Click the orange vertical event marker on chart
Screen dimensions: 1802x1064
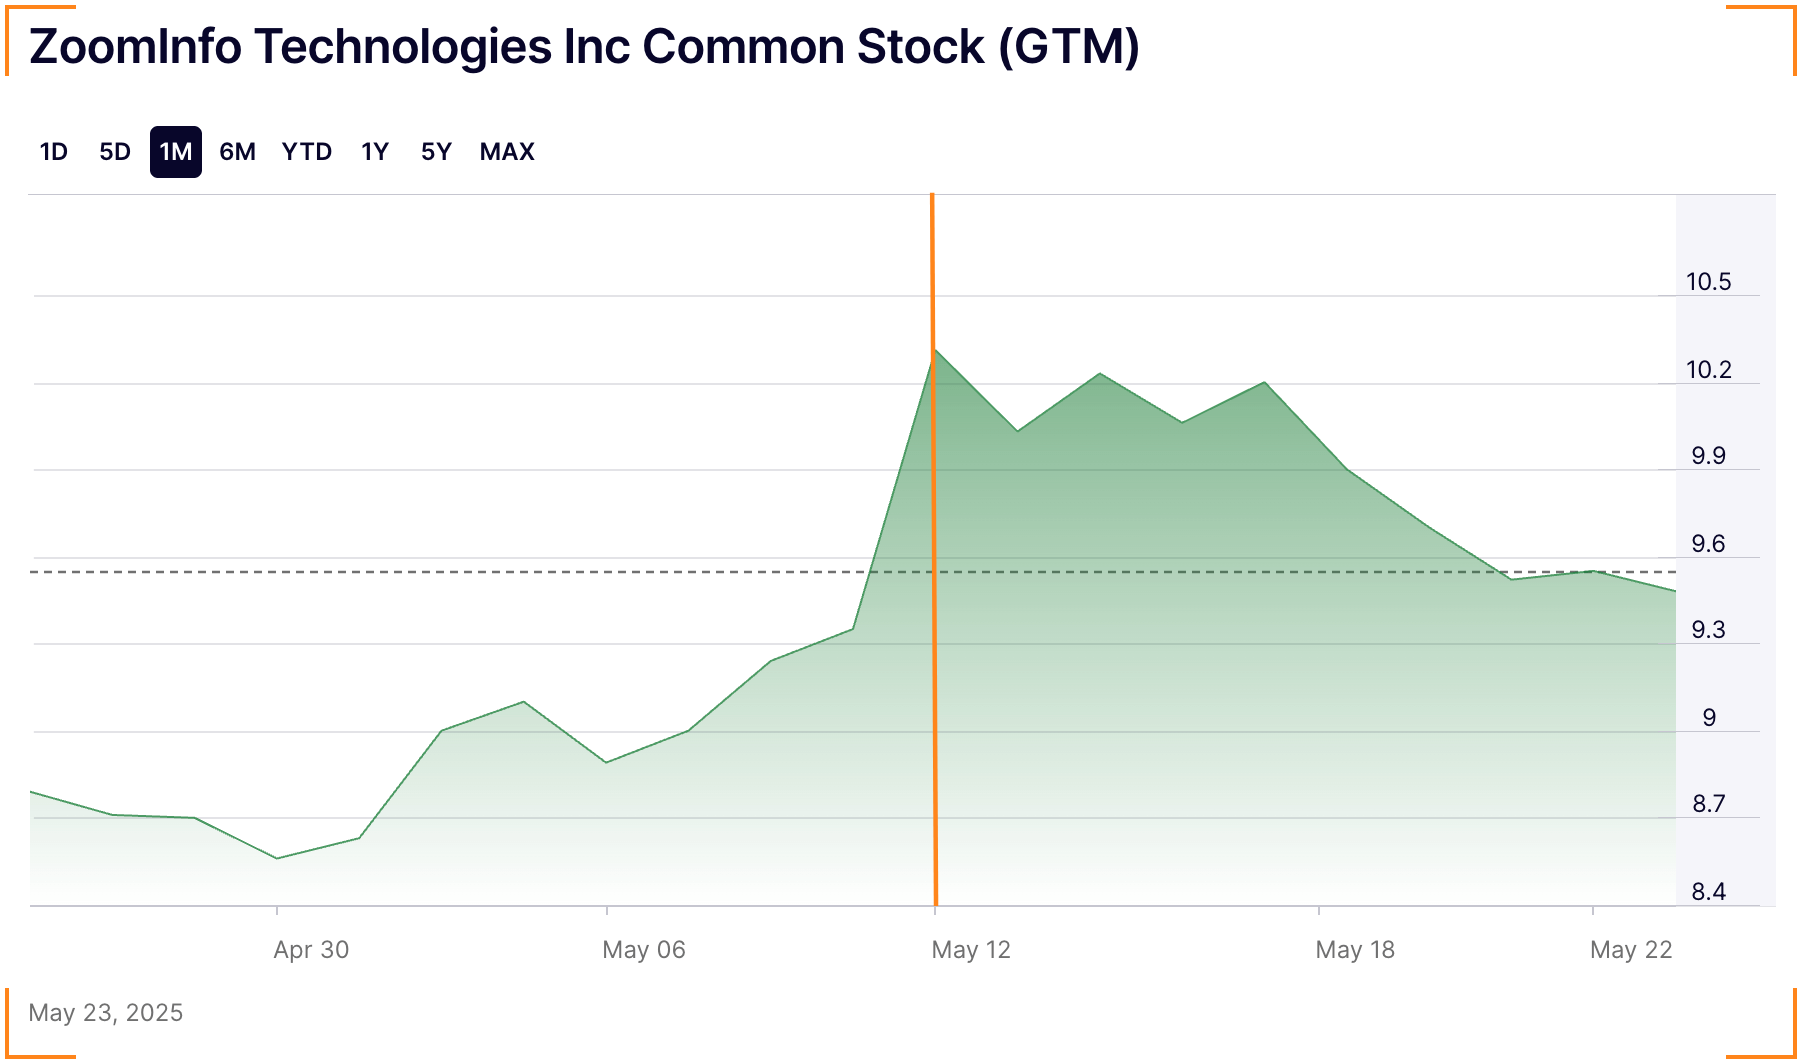click(934, 550)
